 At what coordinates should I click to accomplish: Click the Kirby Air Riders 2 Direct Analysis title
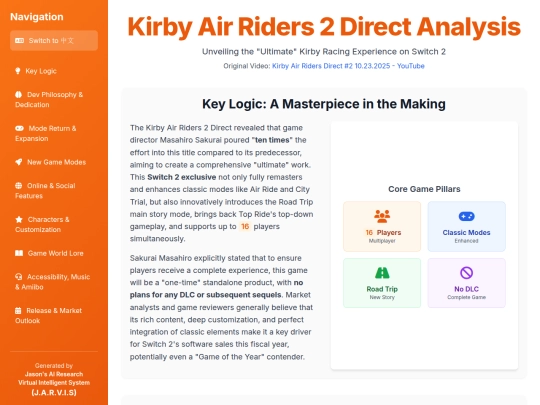coord(324,27)
